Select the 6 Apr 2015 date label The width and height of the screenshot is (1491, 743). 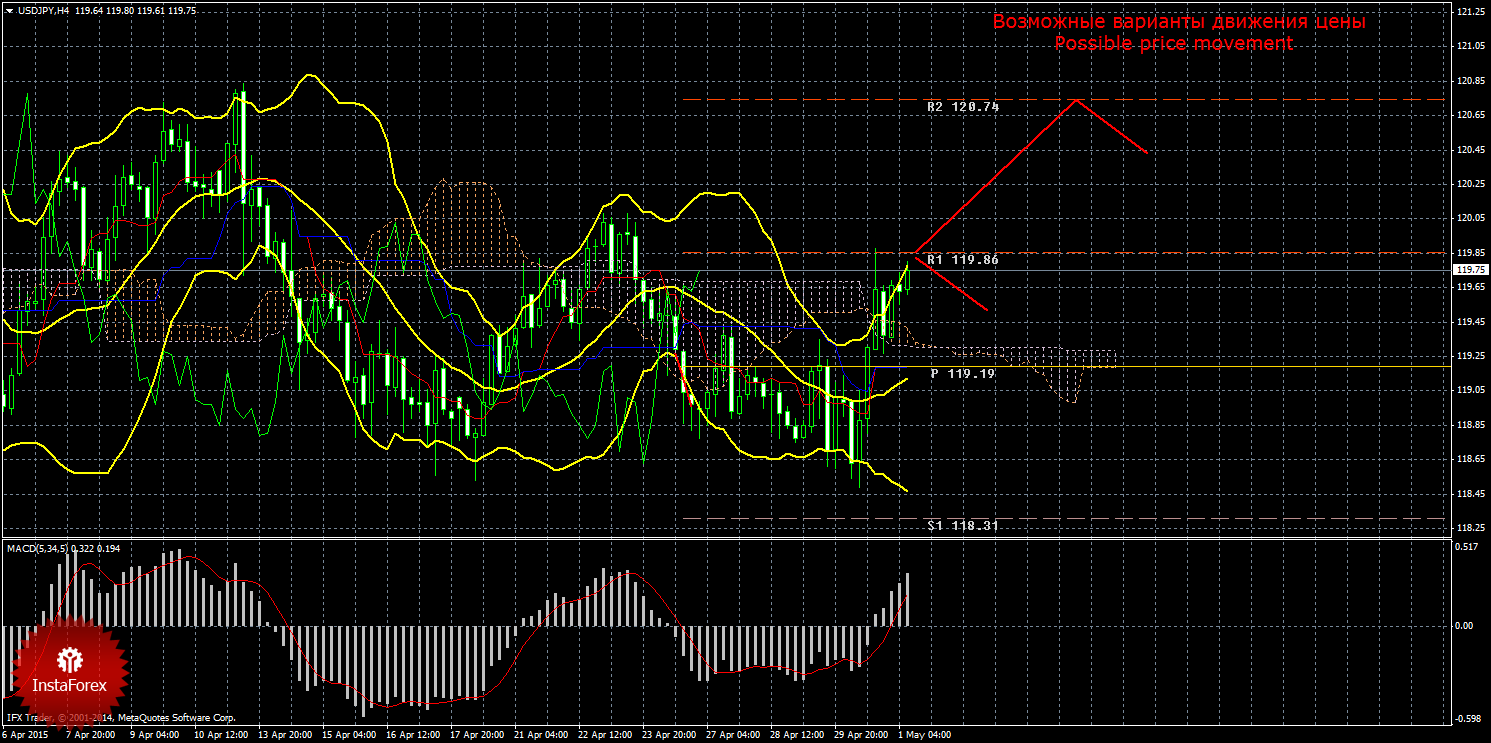point(25,735)
